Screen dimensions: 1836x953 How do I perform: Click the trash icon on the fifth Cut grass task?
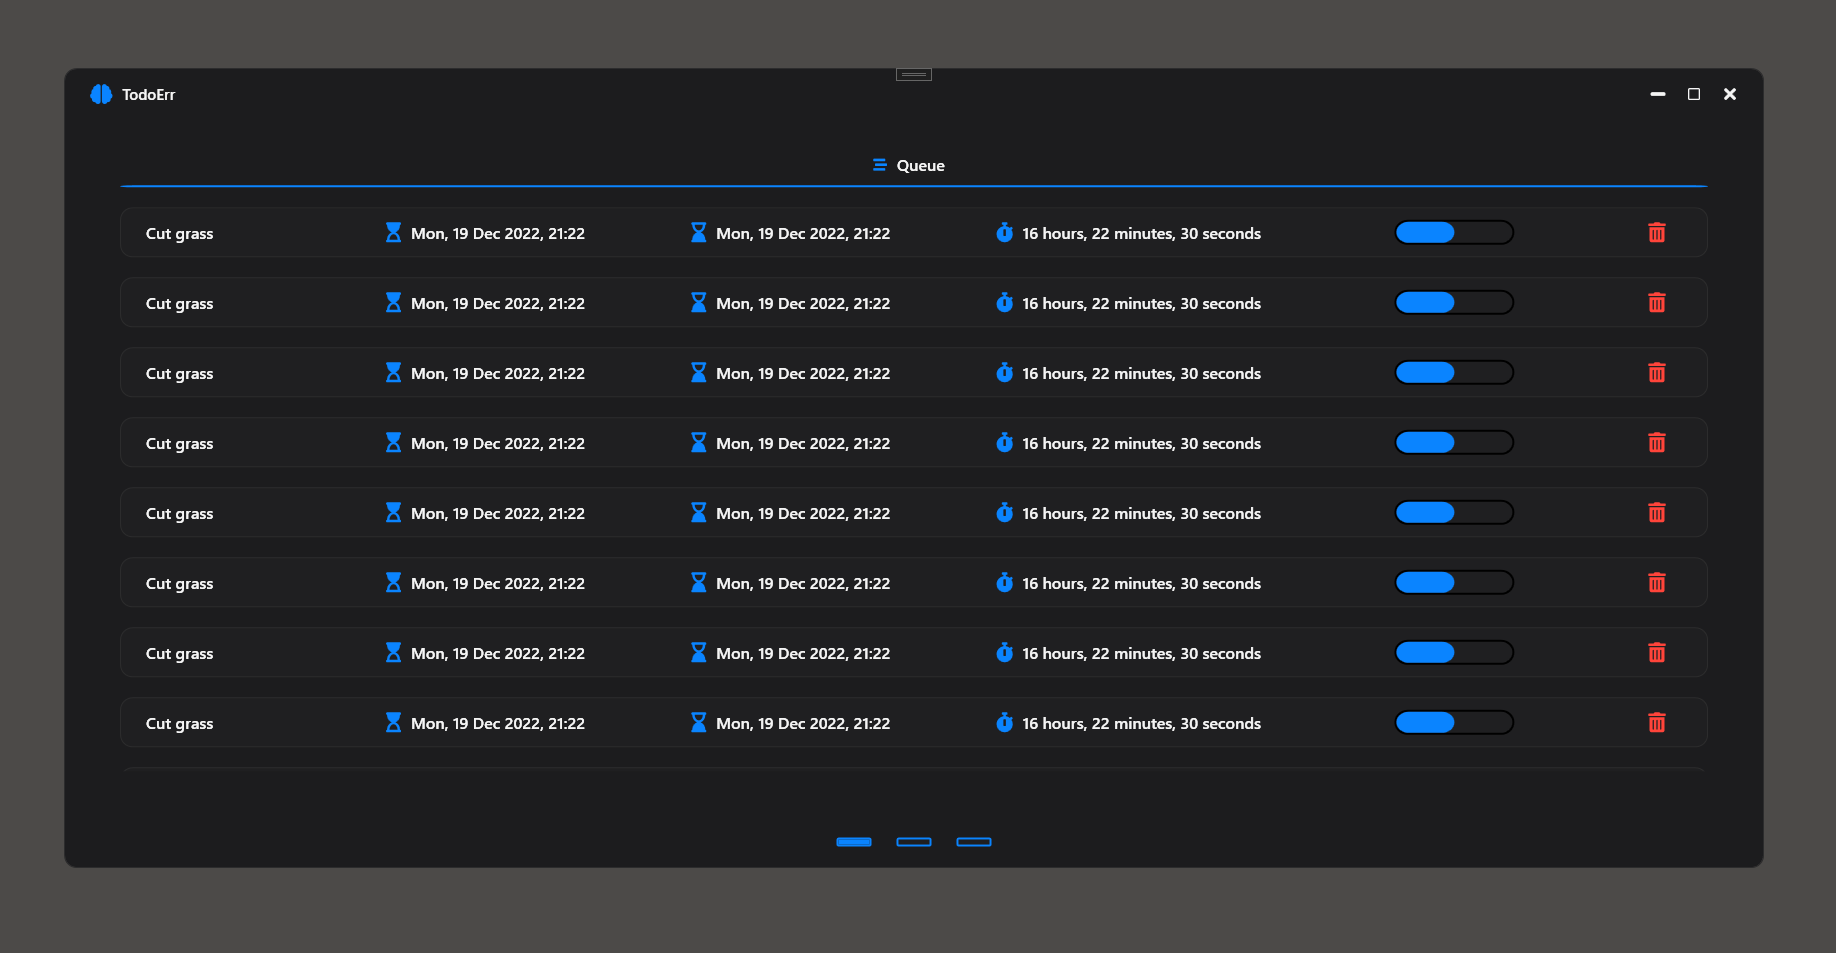click(1657, 512)
